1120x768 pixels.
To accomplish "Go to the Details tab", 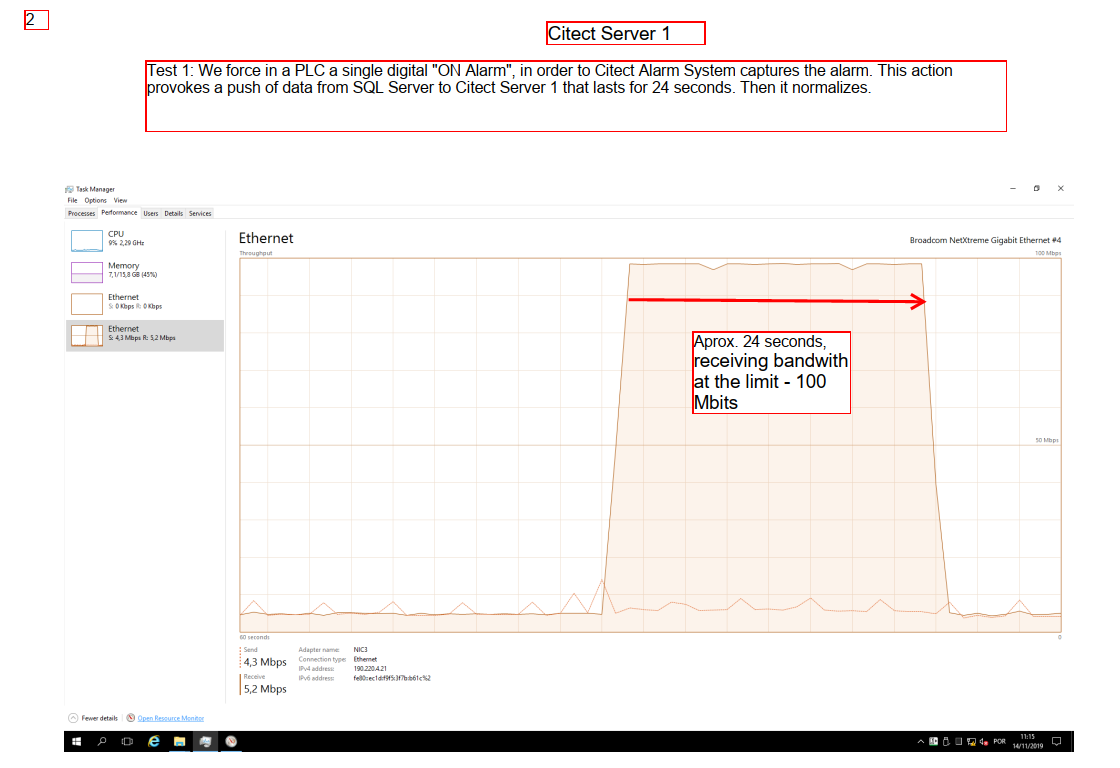I will 174,214.
